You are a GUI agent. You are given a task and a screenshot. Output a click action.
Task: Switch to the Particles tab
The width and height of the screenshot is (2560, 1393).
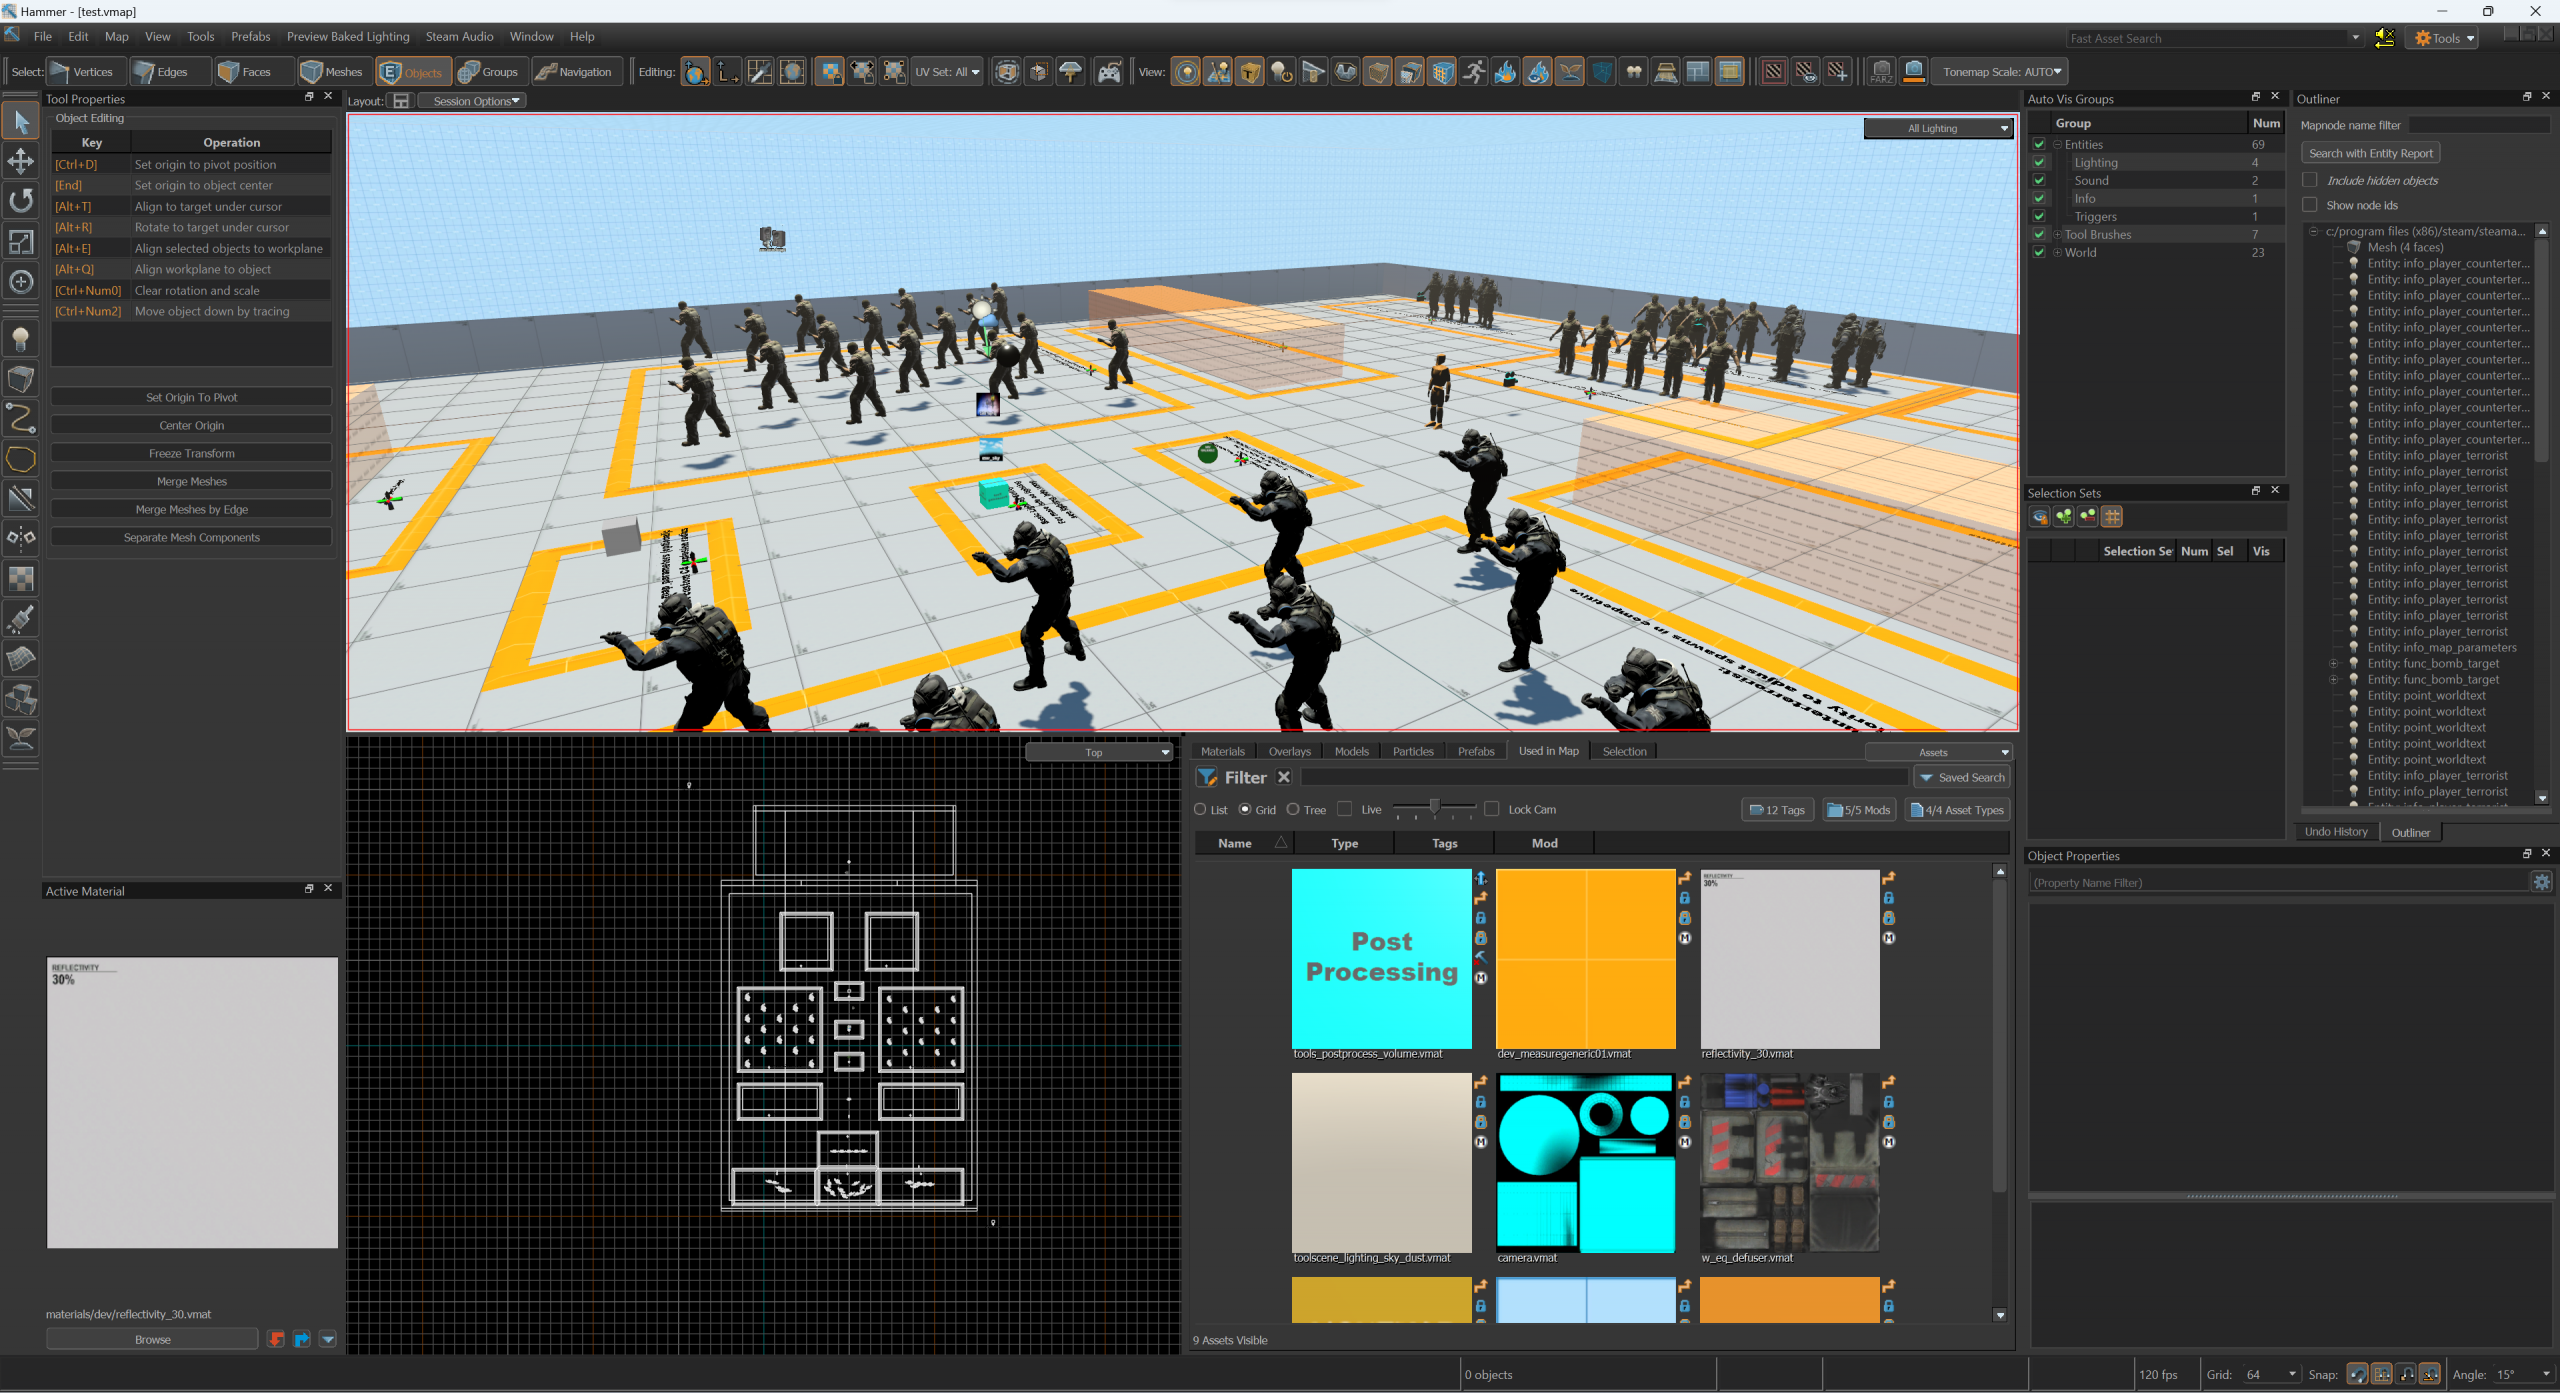(x=1412, y=751)
